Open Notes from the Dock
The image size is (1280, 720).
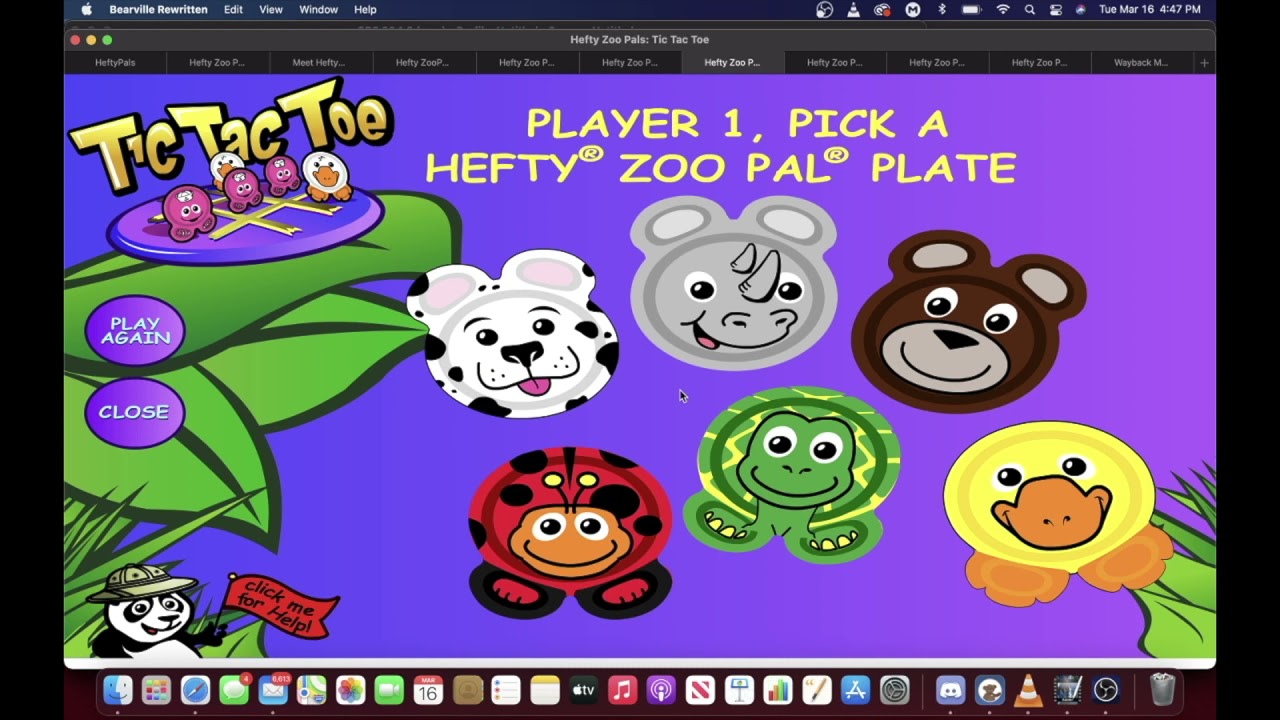click(x=545, y=689)
